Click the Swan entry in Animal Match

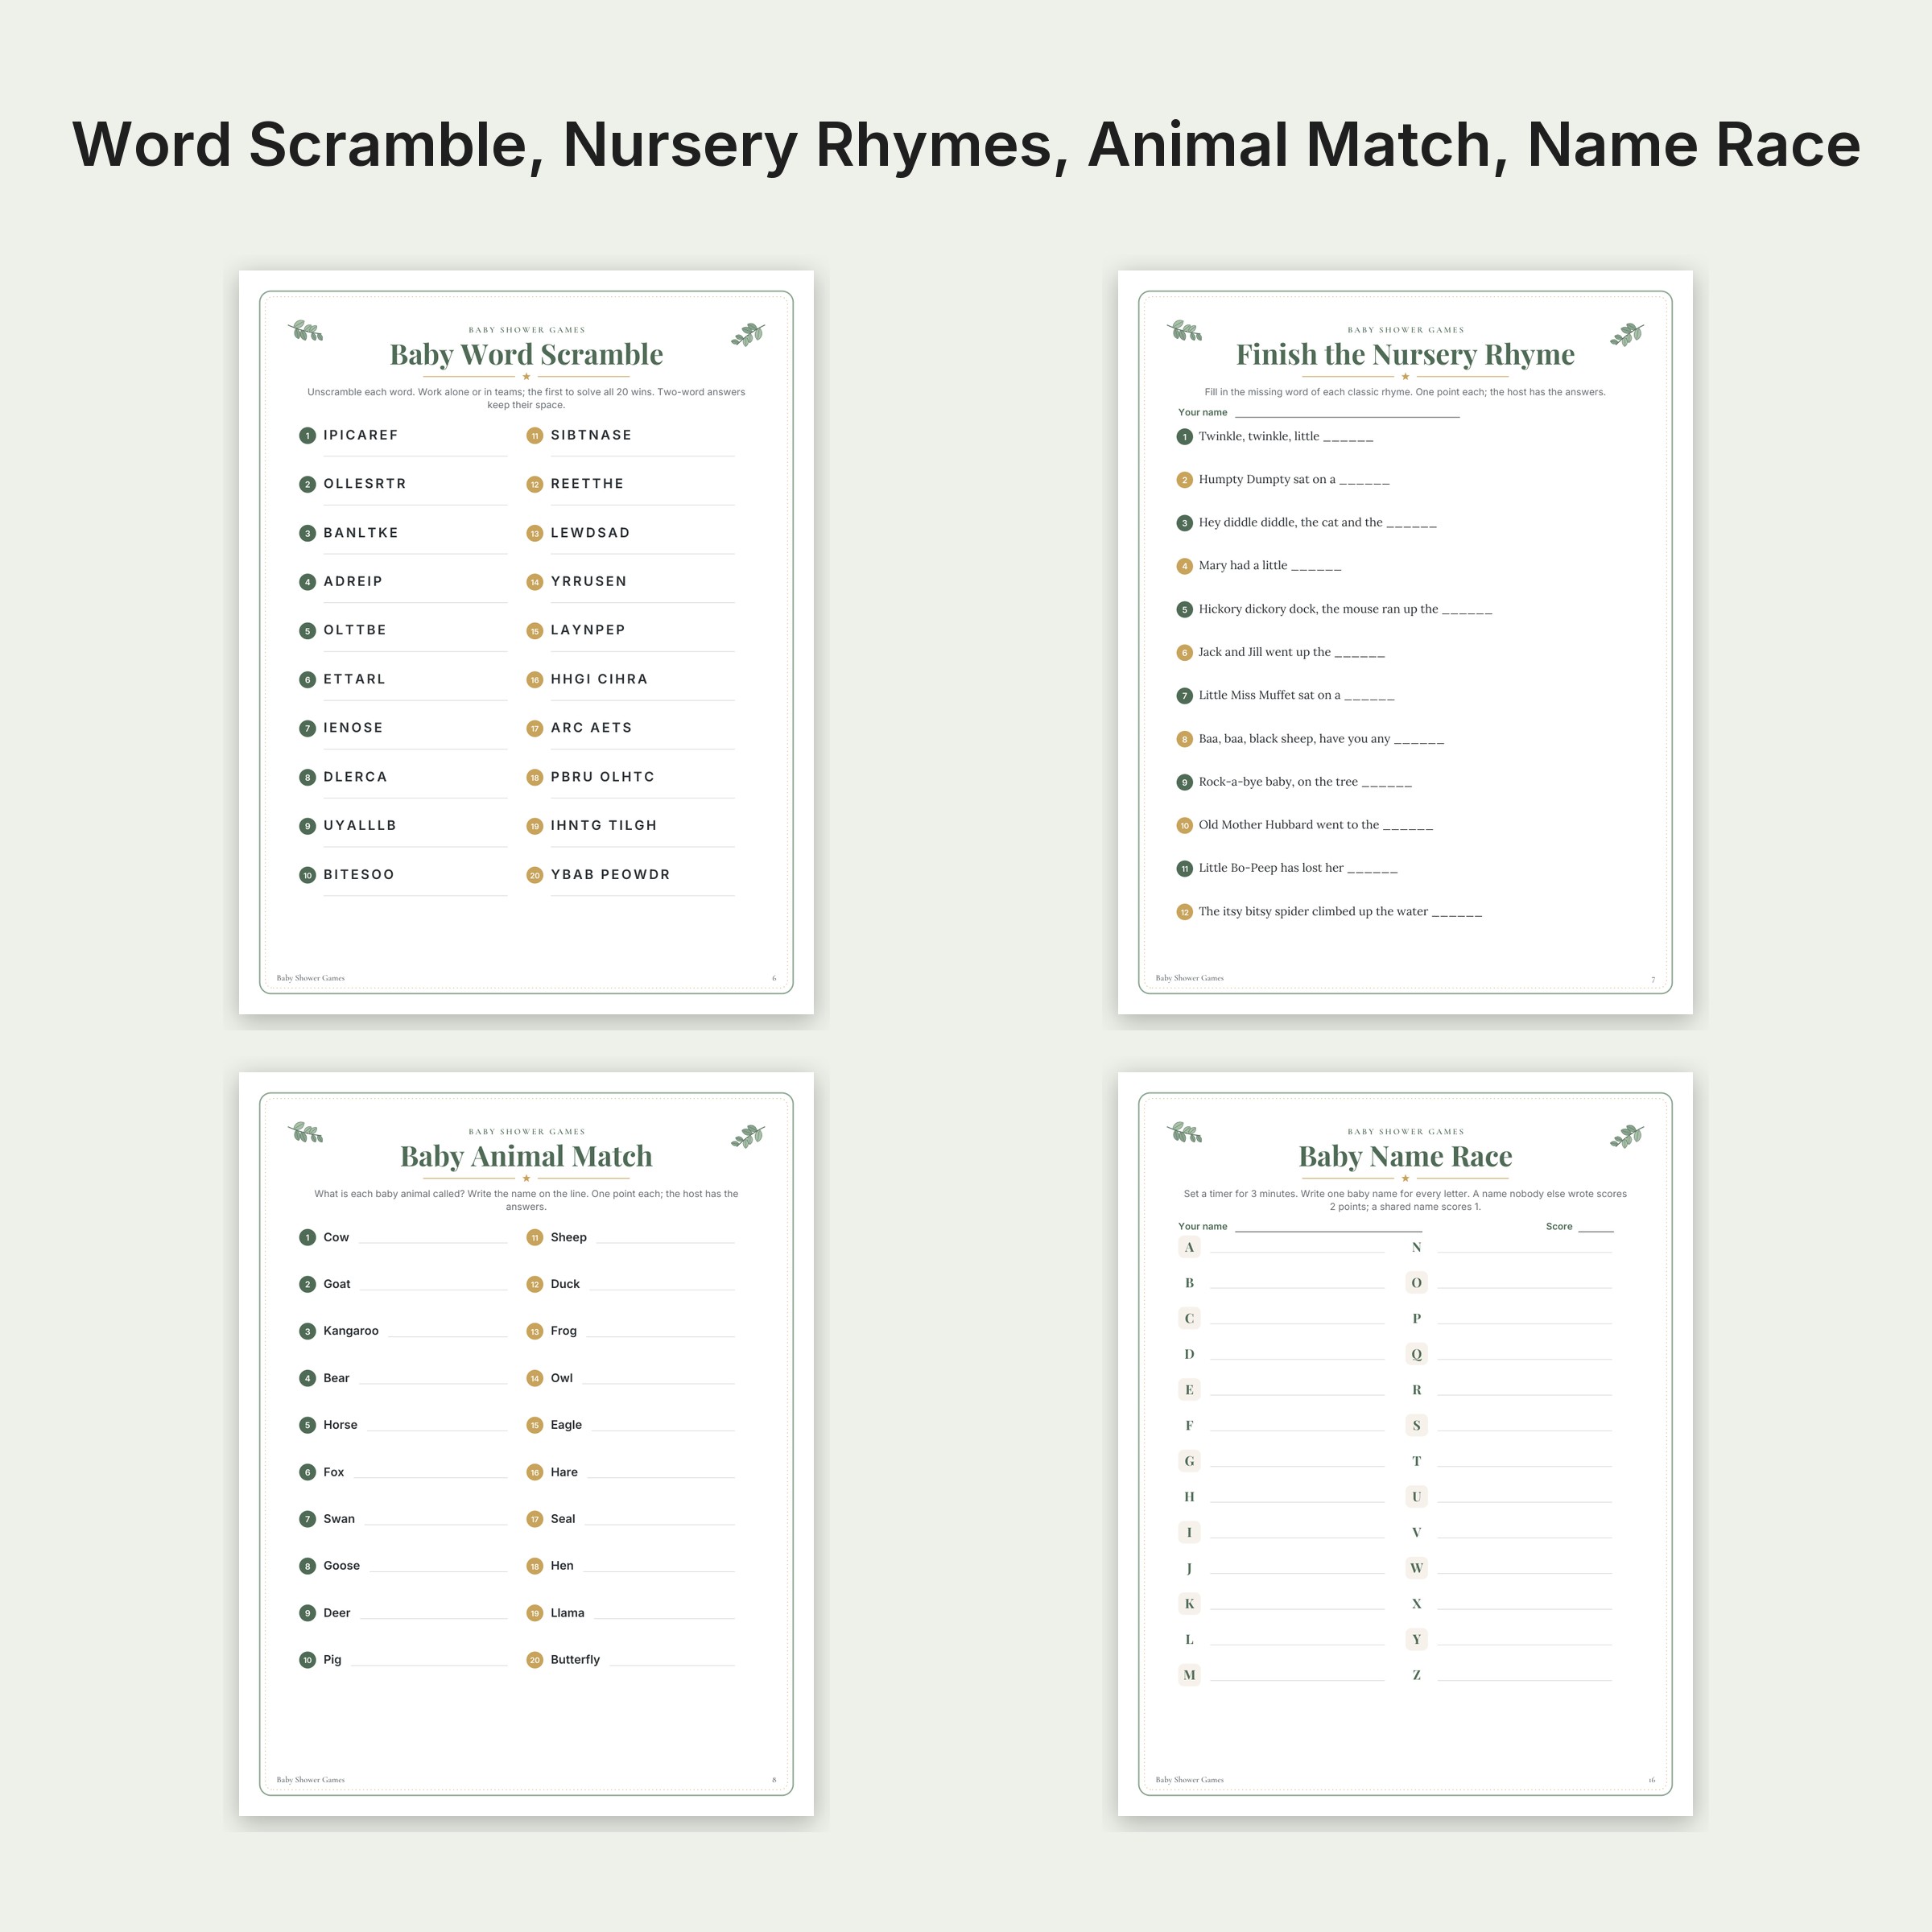[x=339, y=1519]
